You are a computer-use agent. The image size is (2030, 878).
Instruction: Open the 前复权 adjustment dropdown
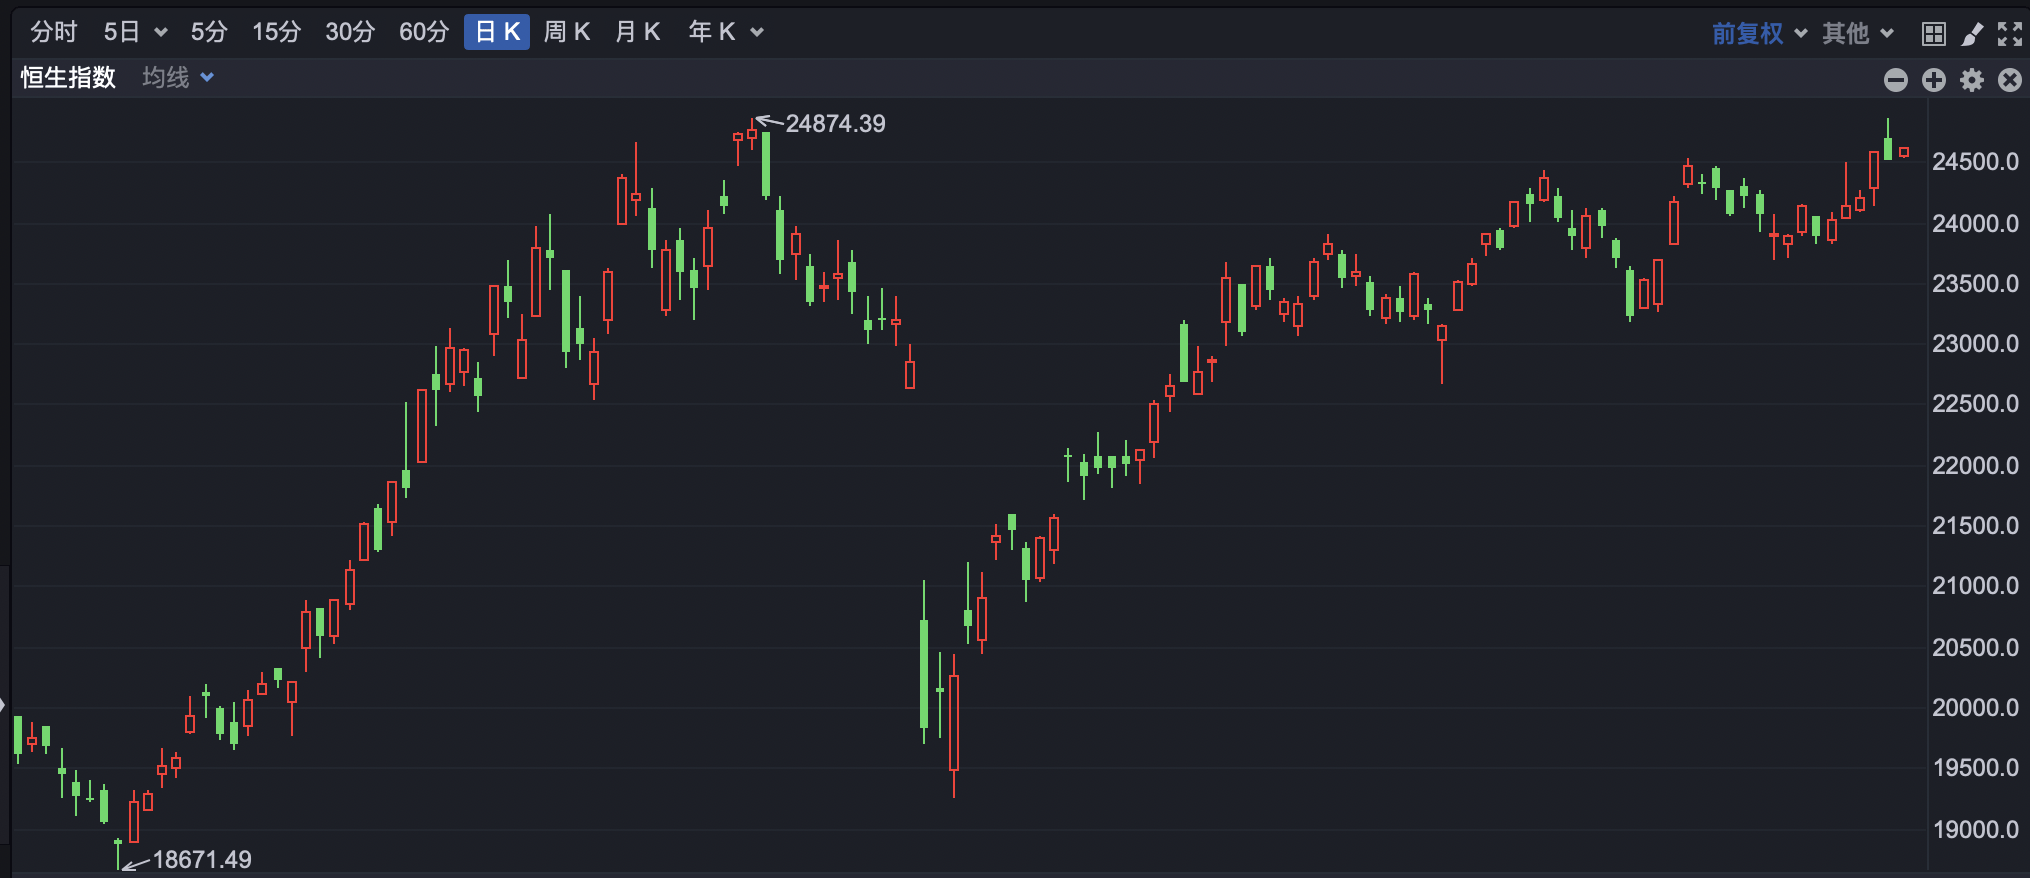pyautogui.click(x=1759, y=33)
